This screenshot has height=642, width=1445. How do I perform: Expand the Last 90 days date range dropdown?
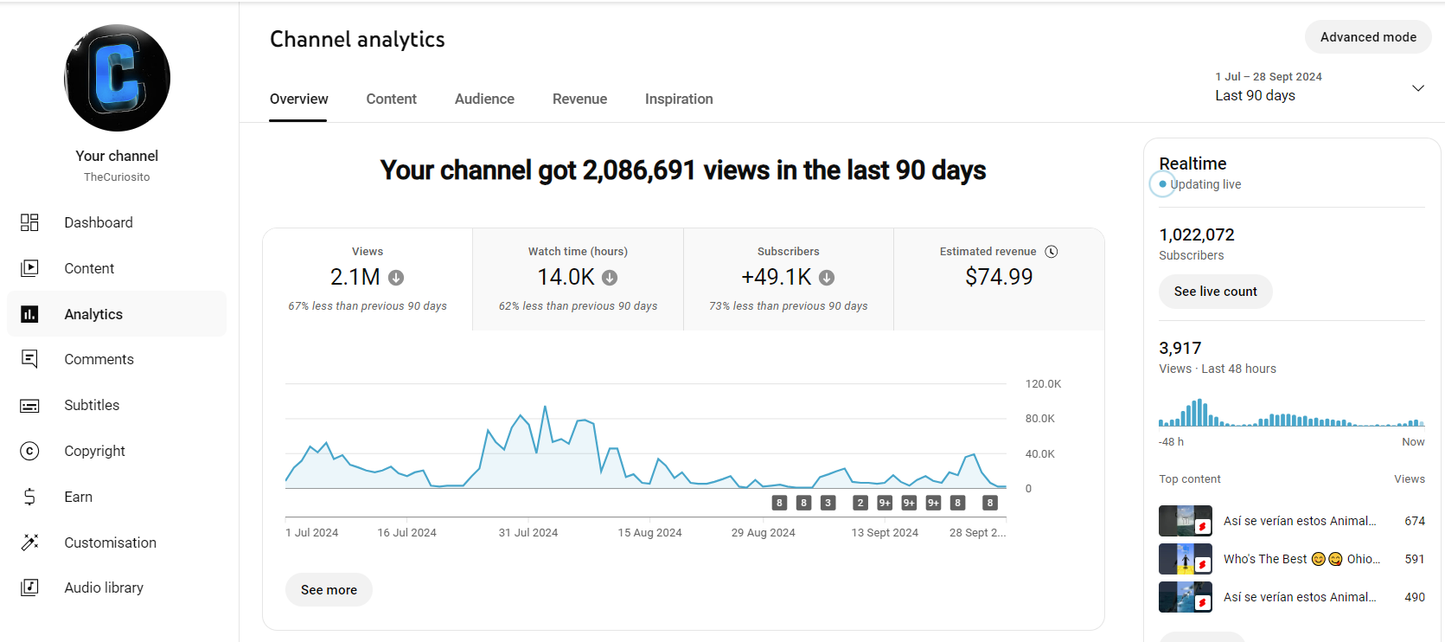pyautogui.click(x=1417, y=88)
